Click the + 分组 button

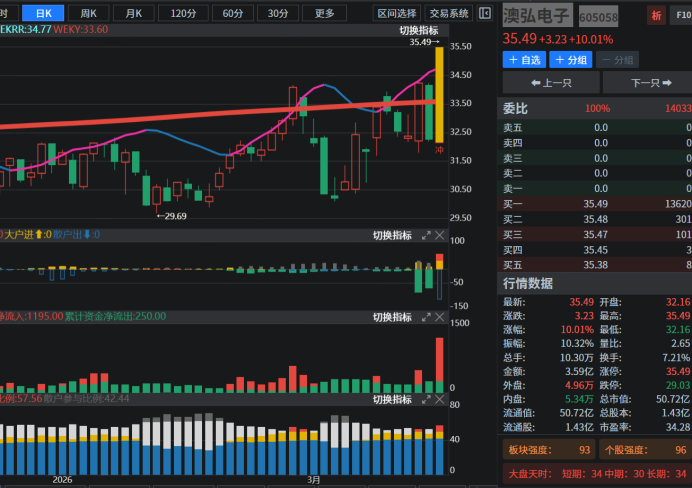click(x=570, y=60)
